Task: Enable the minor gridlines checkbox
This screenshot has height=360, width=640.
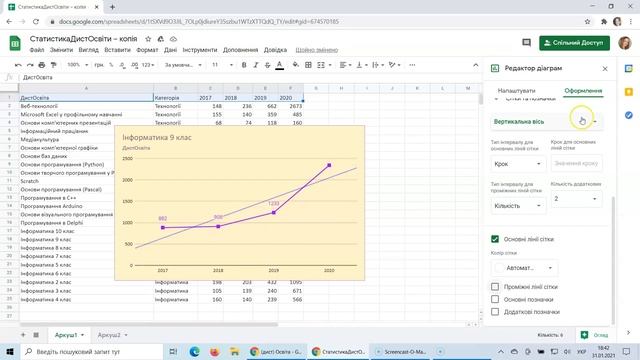Action: pyautogui.click(x=495, y=287)
